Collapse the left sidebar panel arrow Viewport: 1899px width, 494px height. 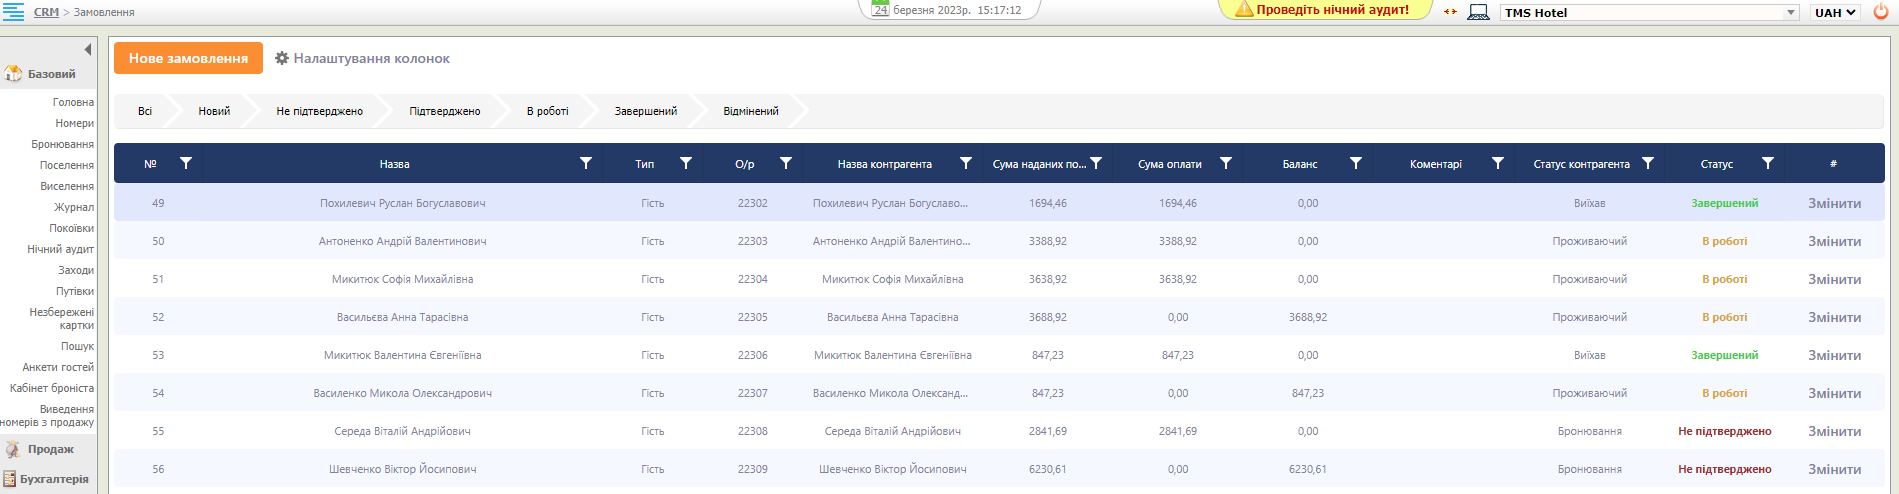(x=88, y=49)
